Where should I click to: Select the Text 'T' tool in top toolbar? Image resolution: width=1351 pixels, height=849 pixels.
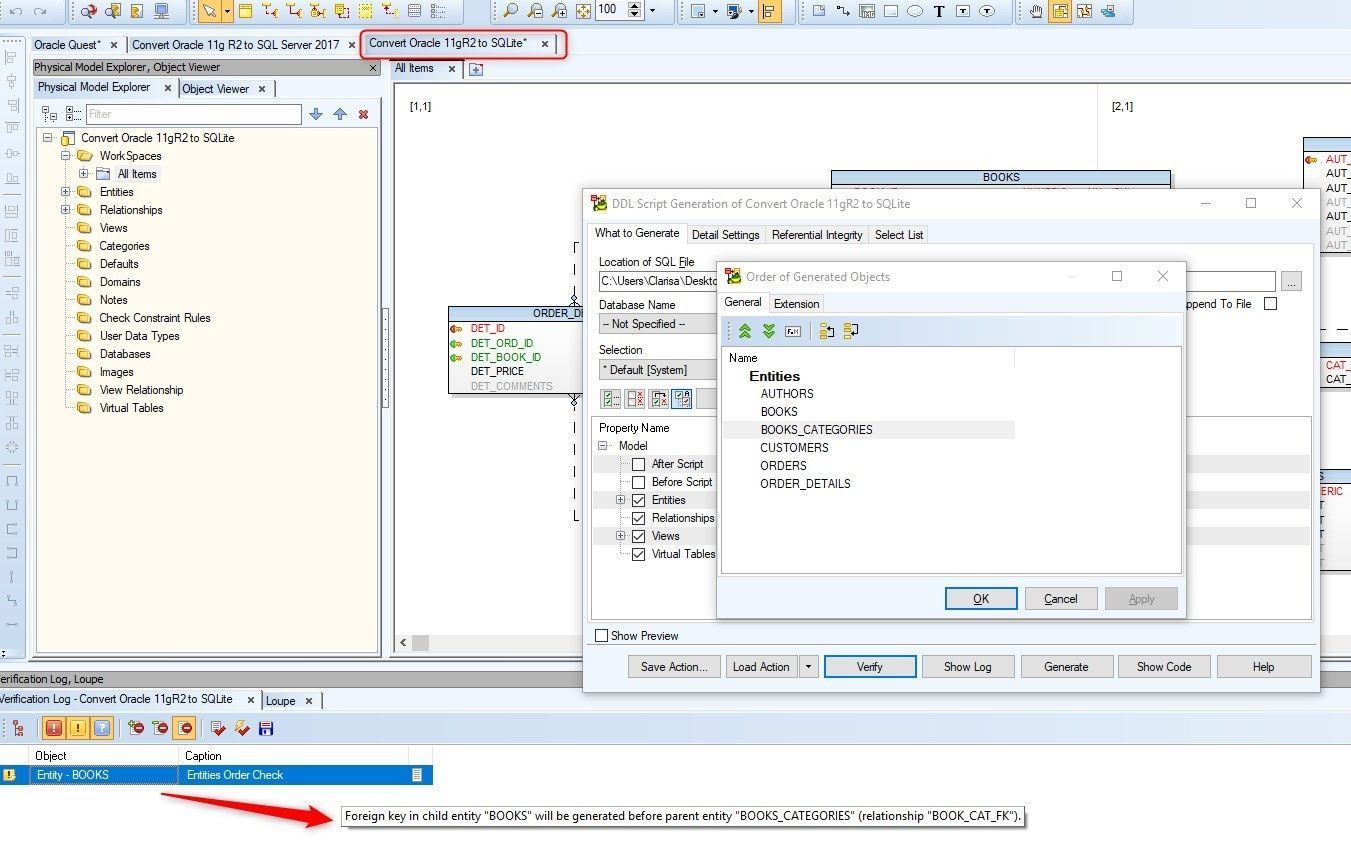(939, 11)
